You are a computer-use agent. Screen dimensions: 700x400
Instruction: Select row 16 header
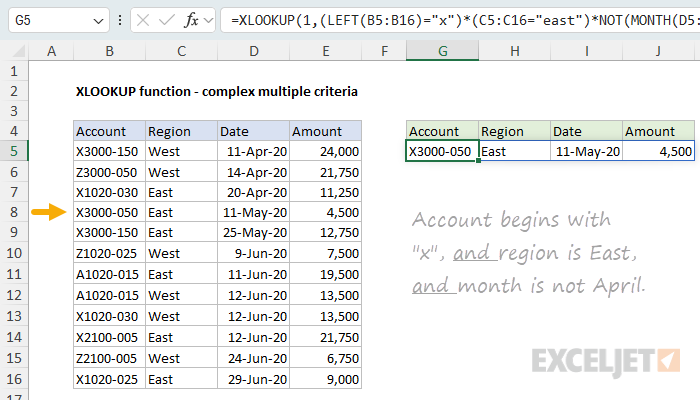coord(14,379)
